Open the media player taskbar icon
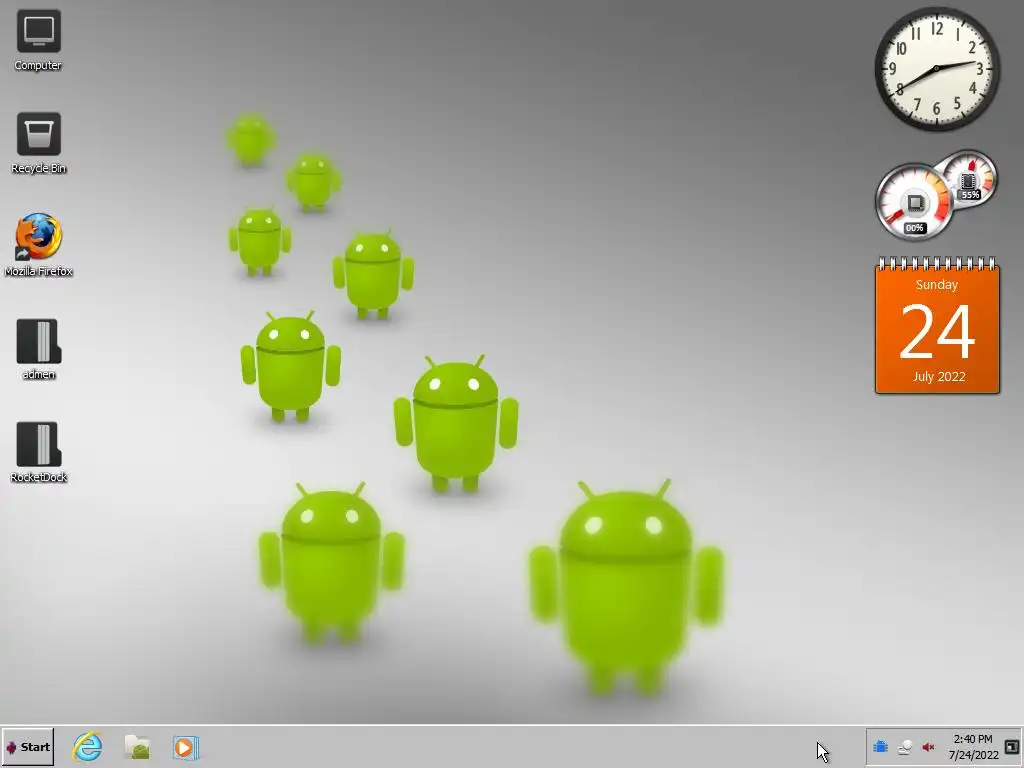The image size is (1024, 768). tap(186, 747)
